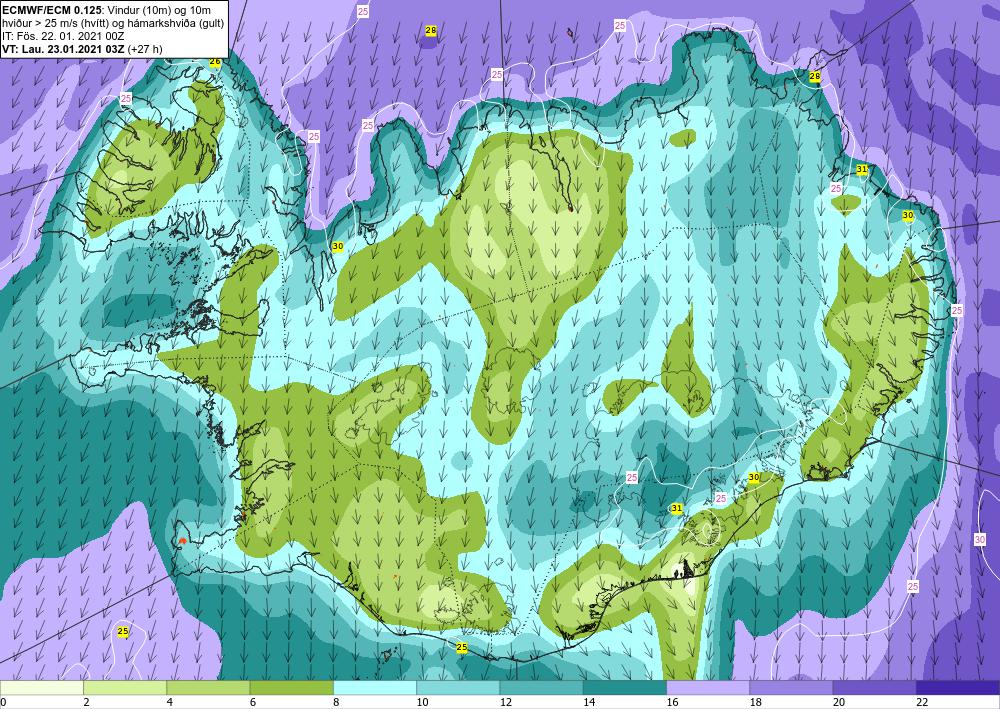The height and width of the screenshot is (709, 1000).
Task: Select the yellow 28 label on the northeast coast
Action: coord(814,77)
